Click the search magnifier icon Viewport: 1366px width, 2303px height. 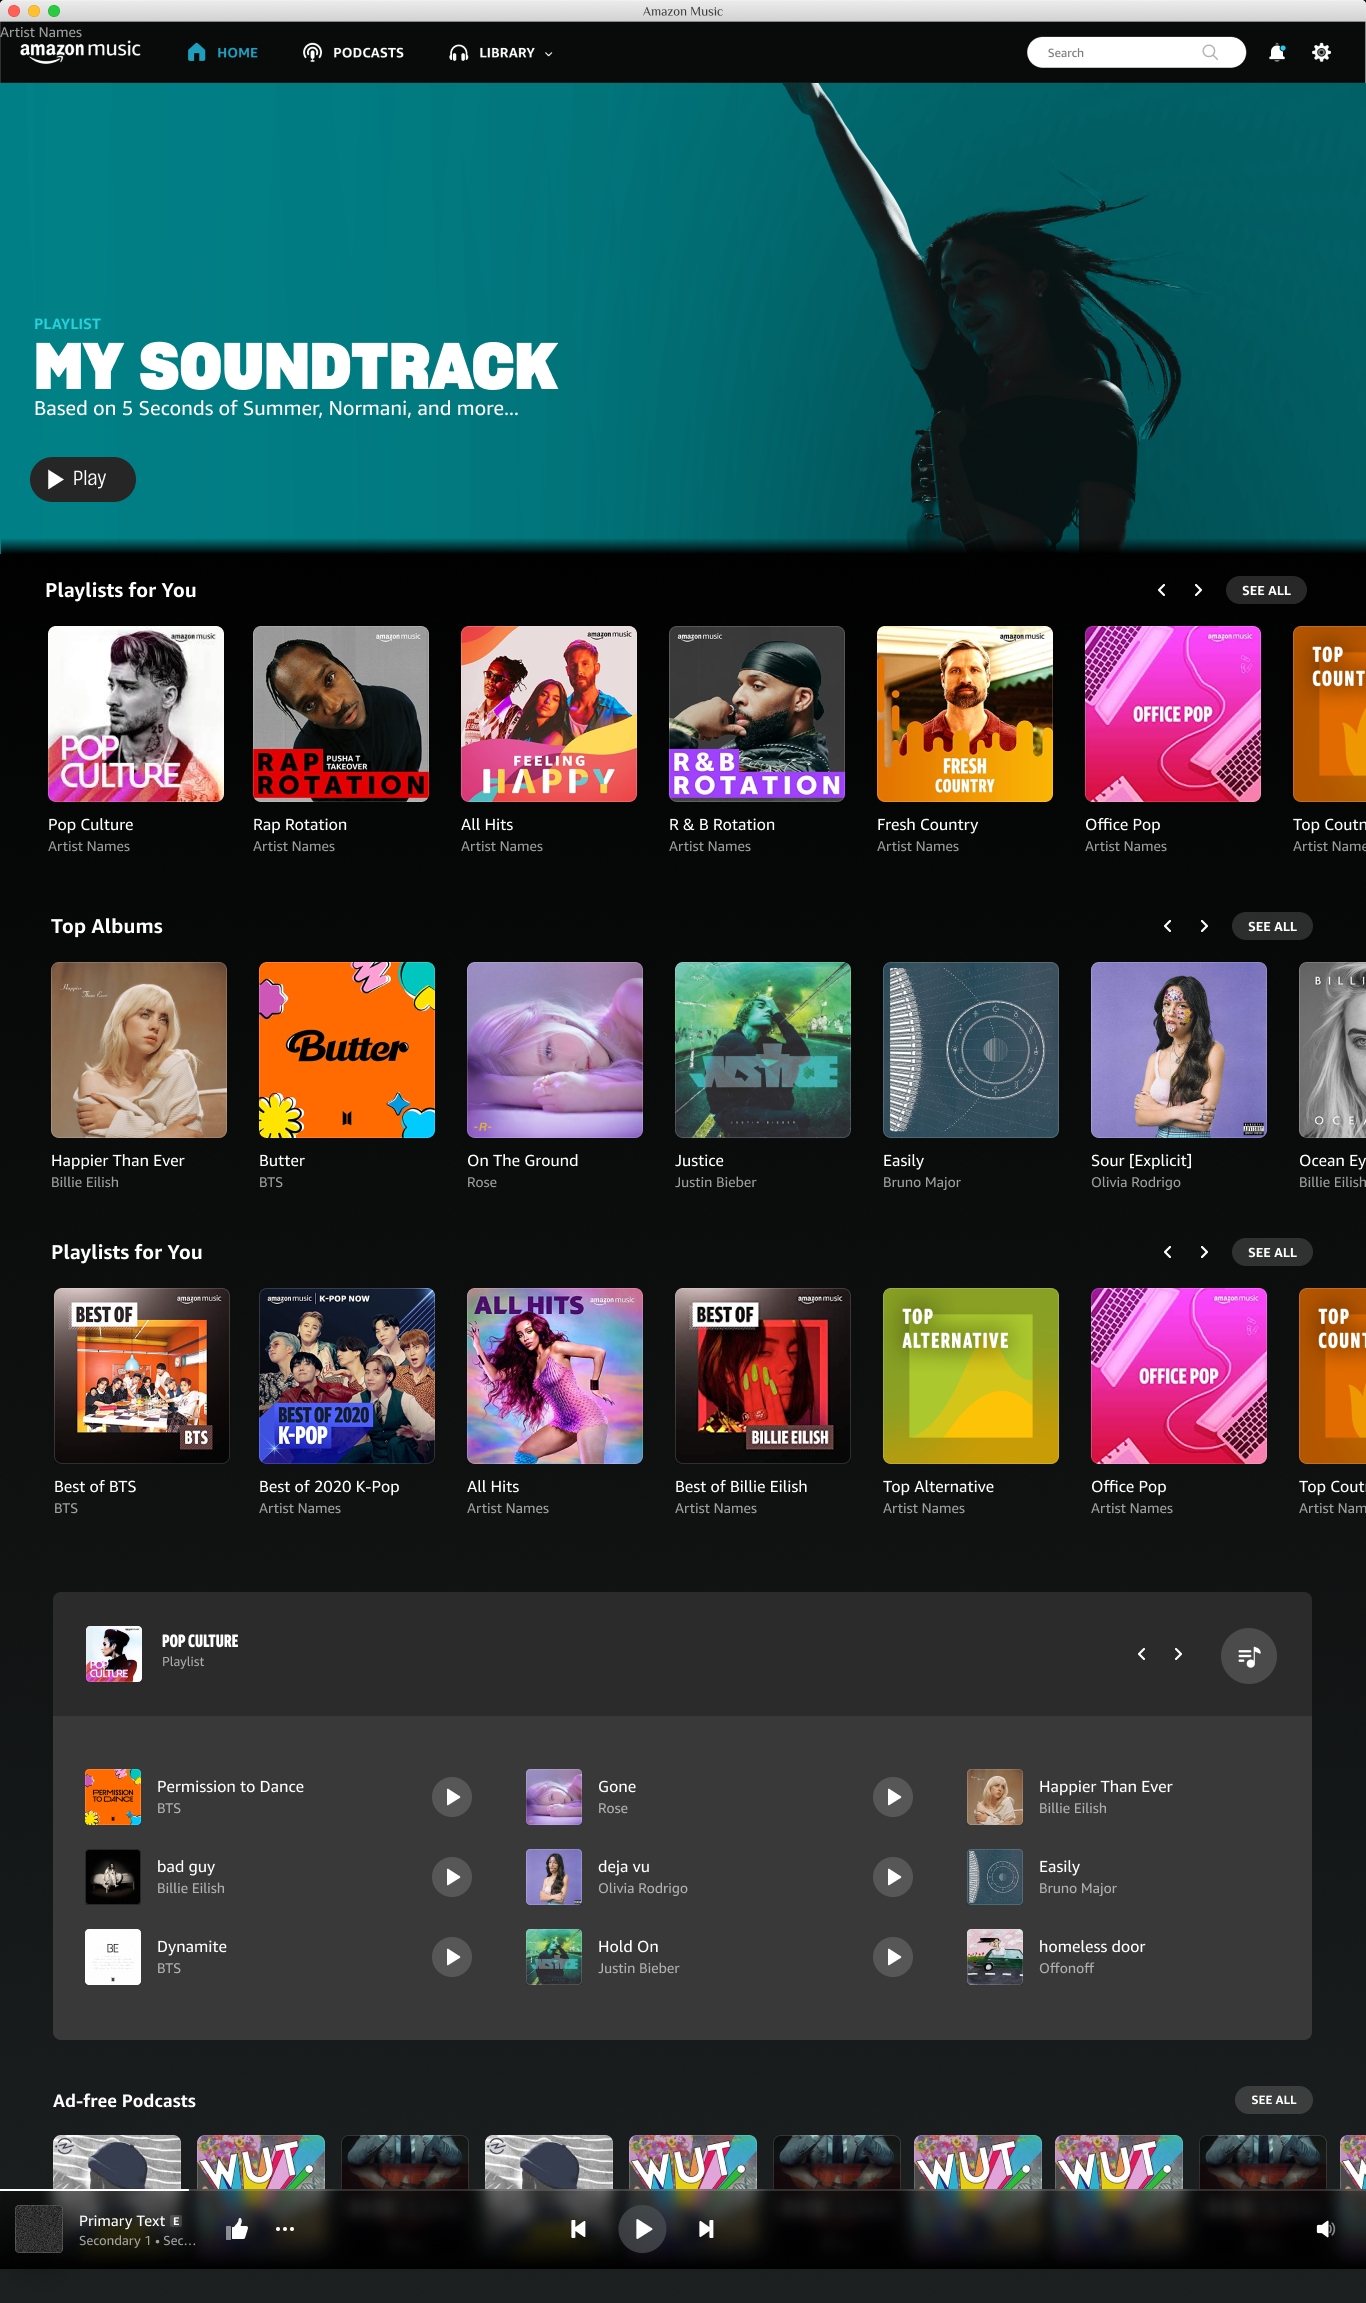(x=1210, y=52)
